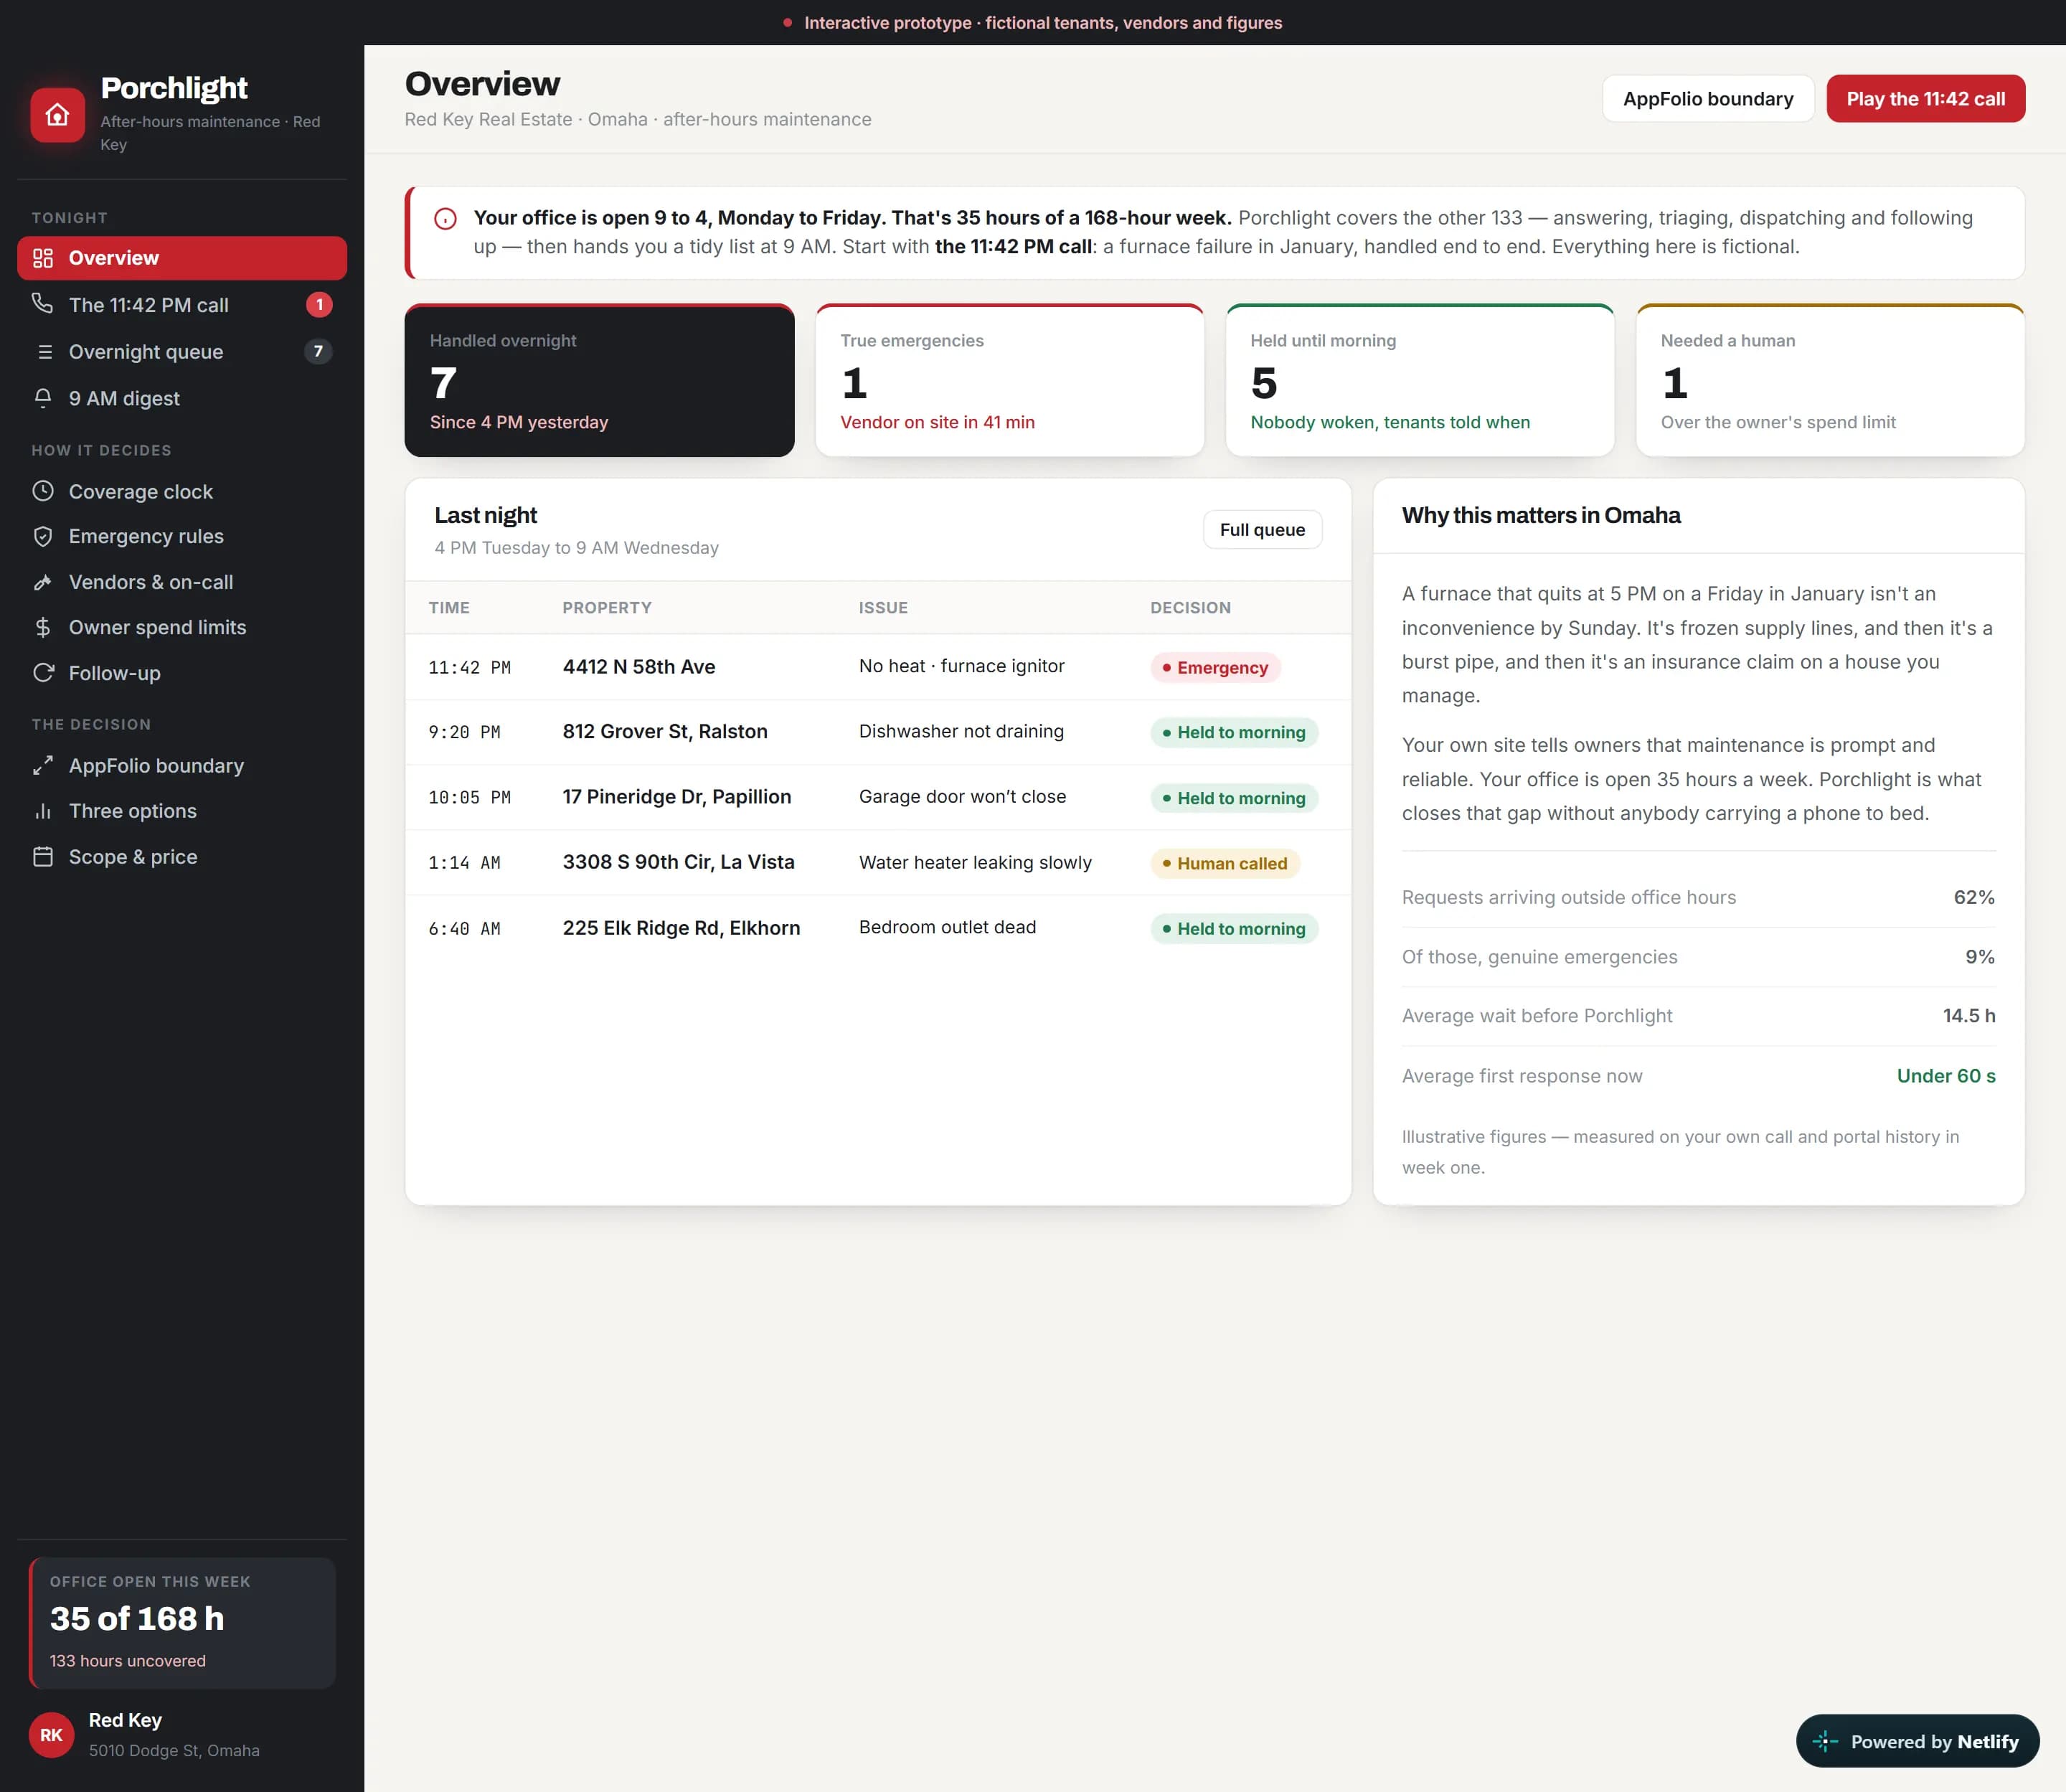
Task: Open the Overview sidebar item
Action: pyautogui.click(x=182, y=258)
